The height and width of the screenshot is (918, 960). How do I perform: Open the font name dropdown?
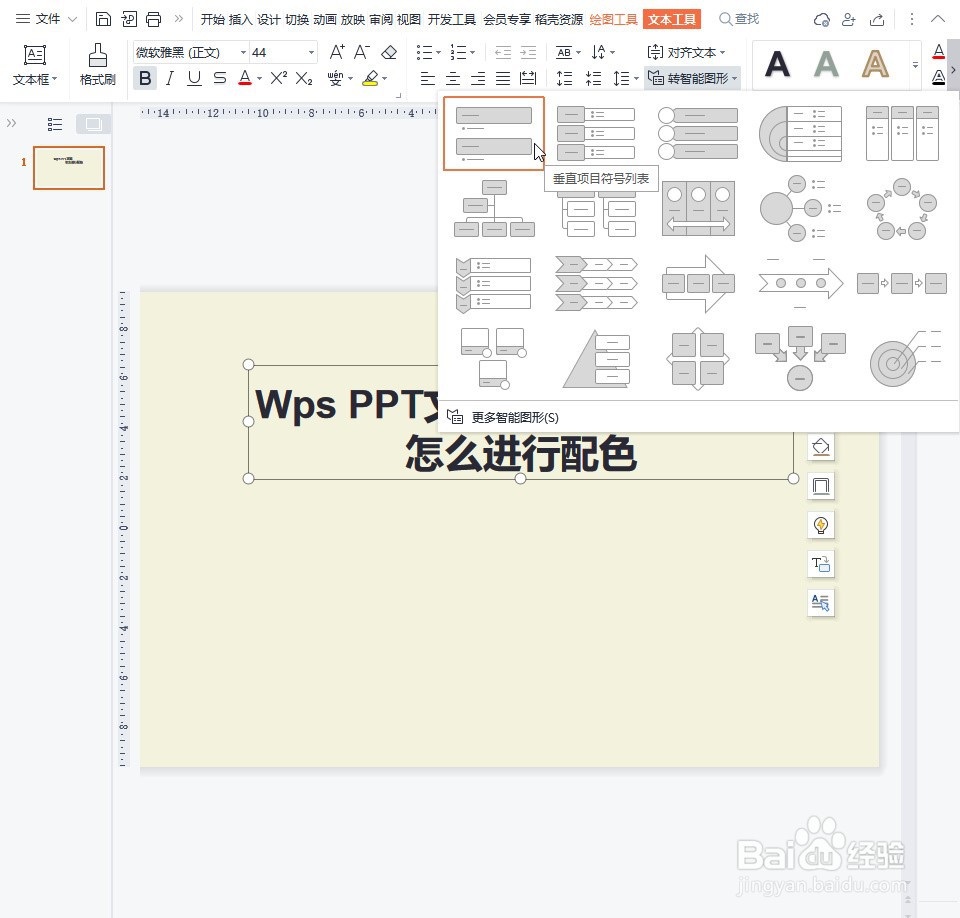tap(243, 53)
